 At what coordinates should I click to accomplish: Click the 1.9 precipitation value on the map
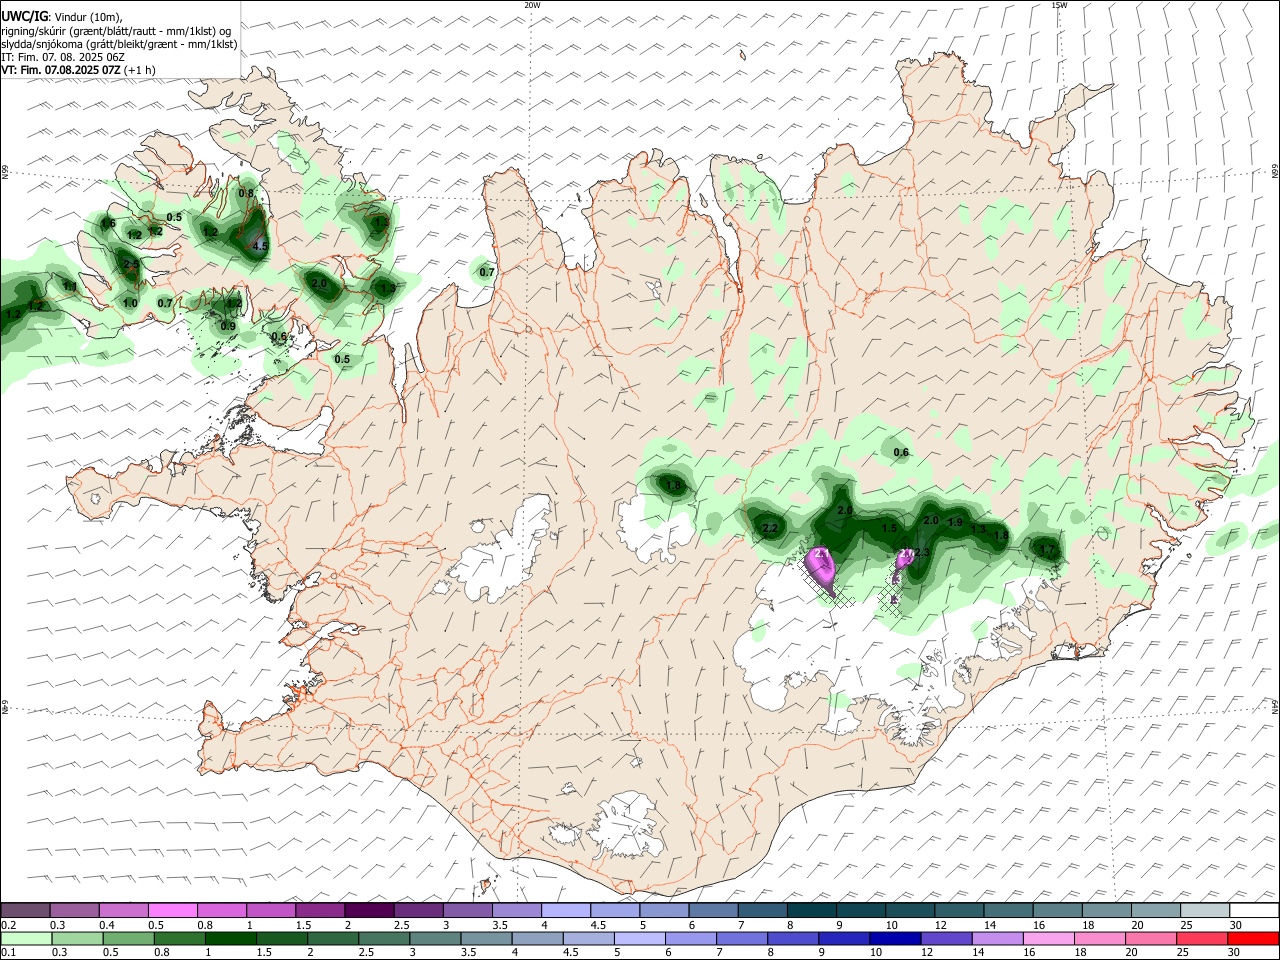click(955, 522)
